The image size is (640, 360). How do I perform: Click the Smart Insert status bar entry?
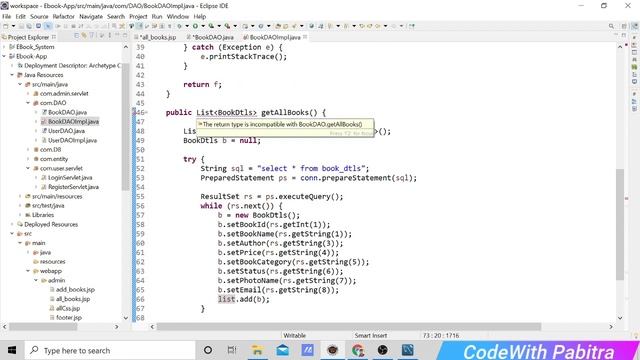pos(371,336)
